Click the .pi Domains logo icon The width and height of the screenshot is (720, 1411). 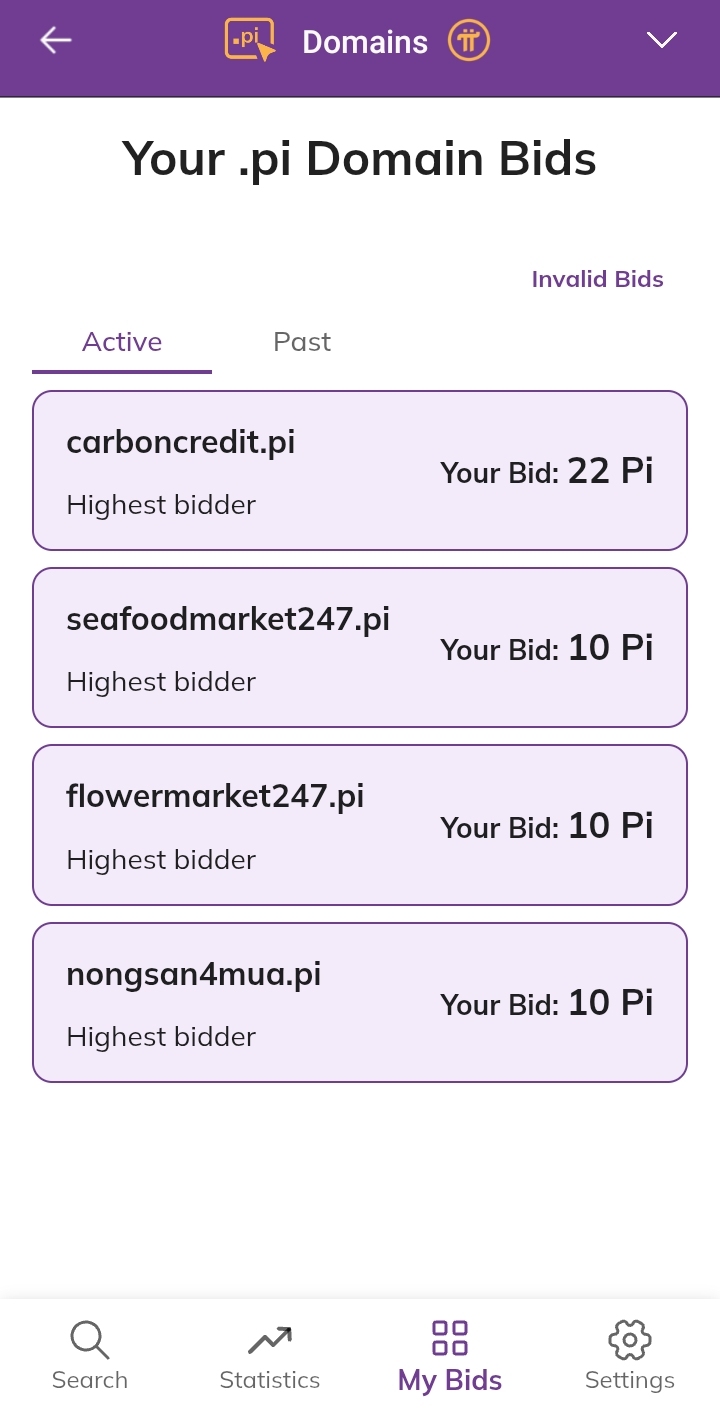(250, 40)
